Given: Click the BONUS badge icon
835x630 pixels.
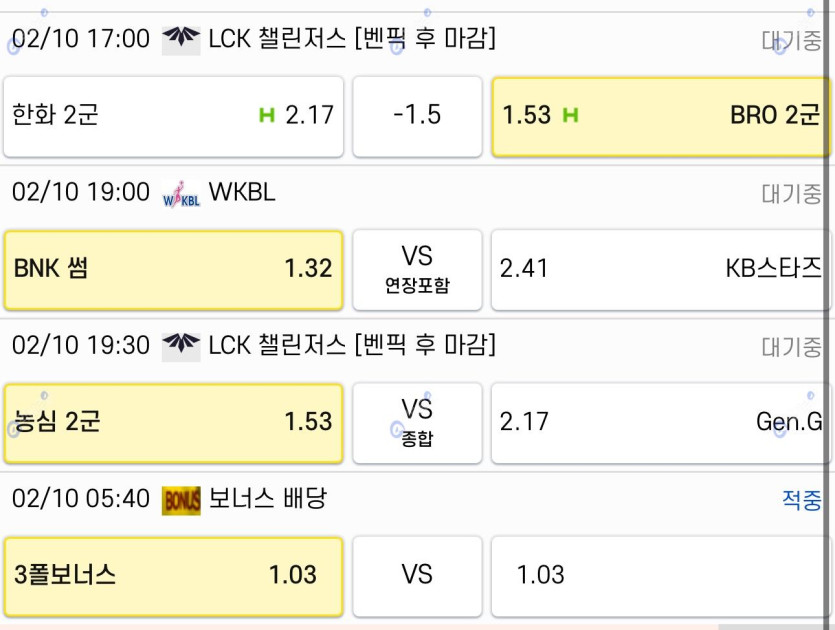Looking at the screenshot, I should [x=181, y=499].
